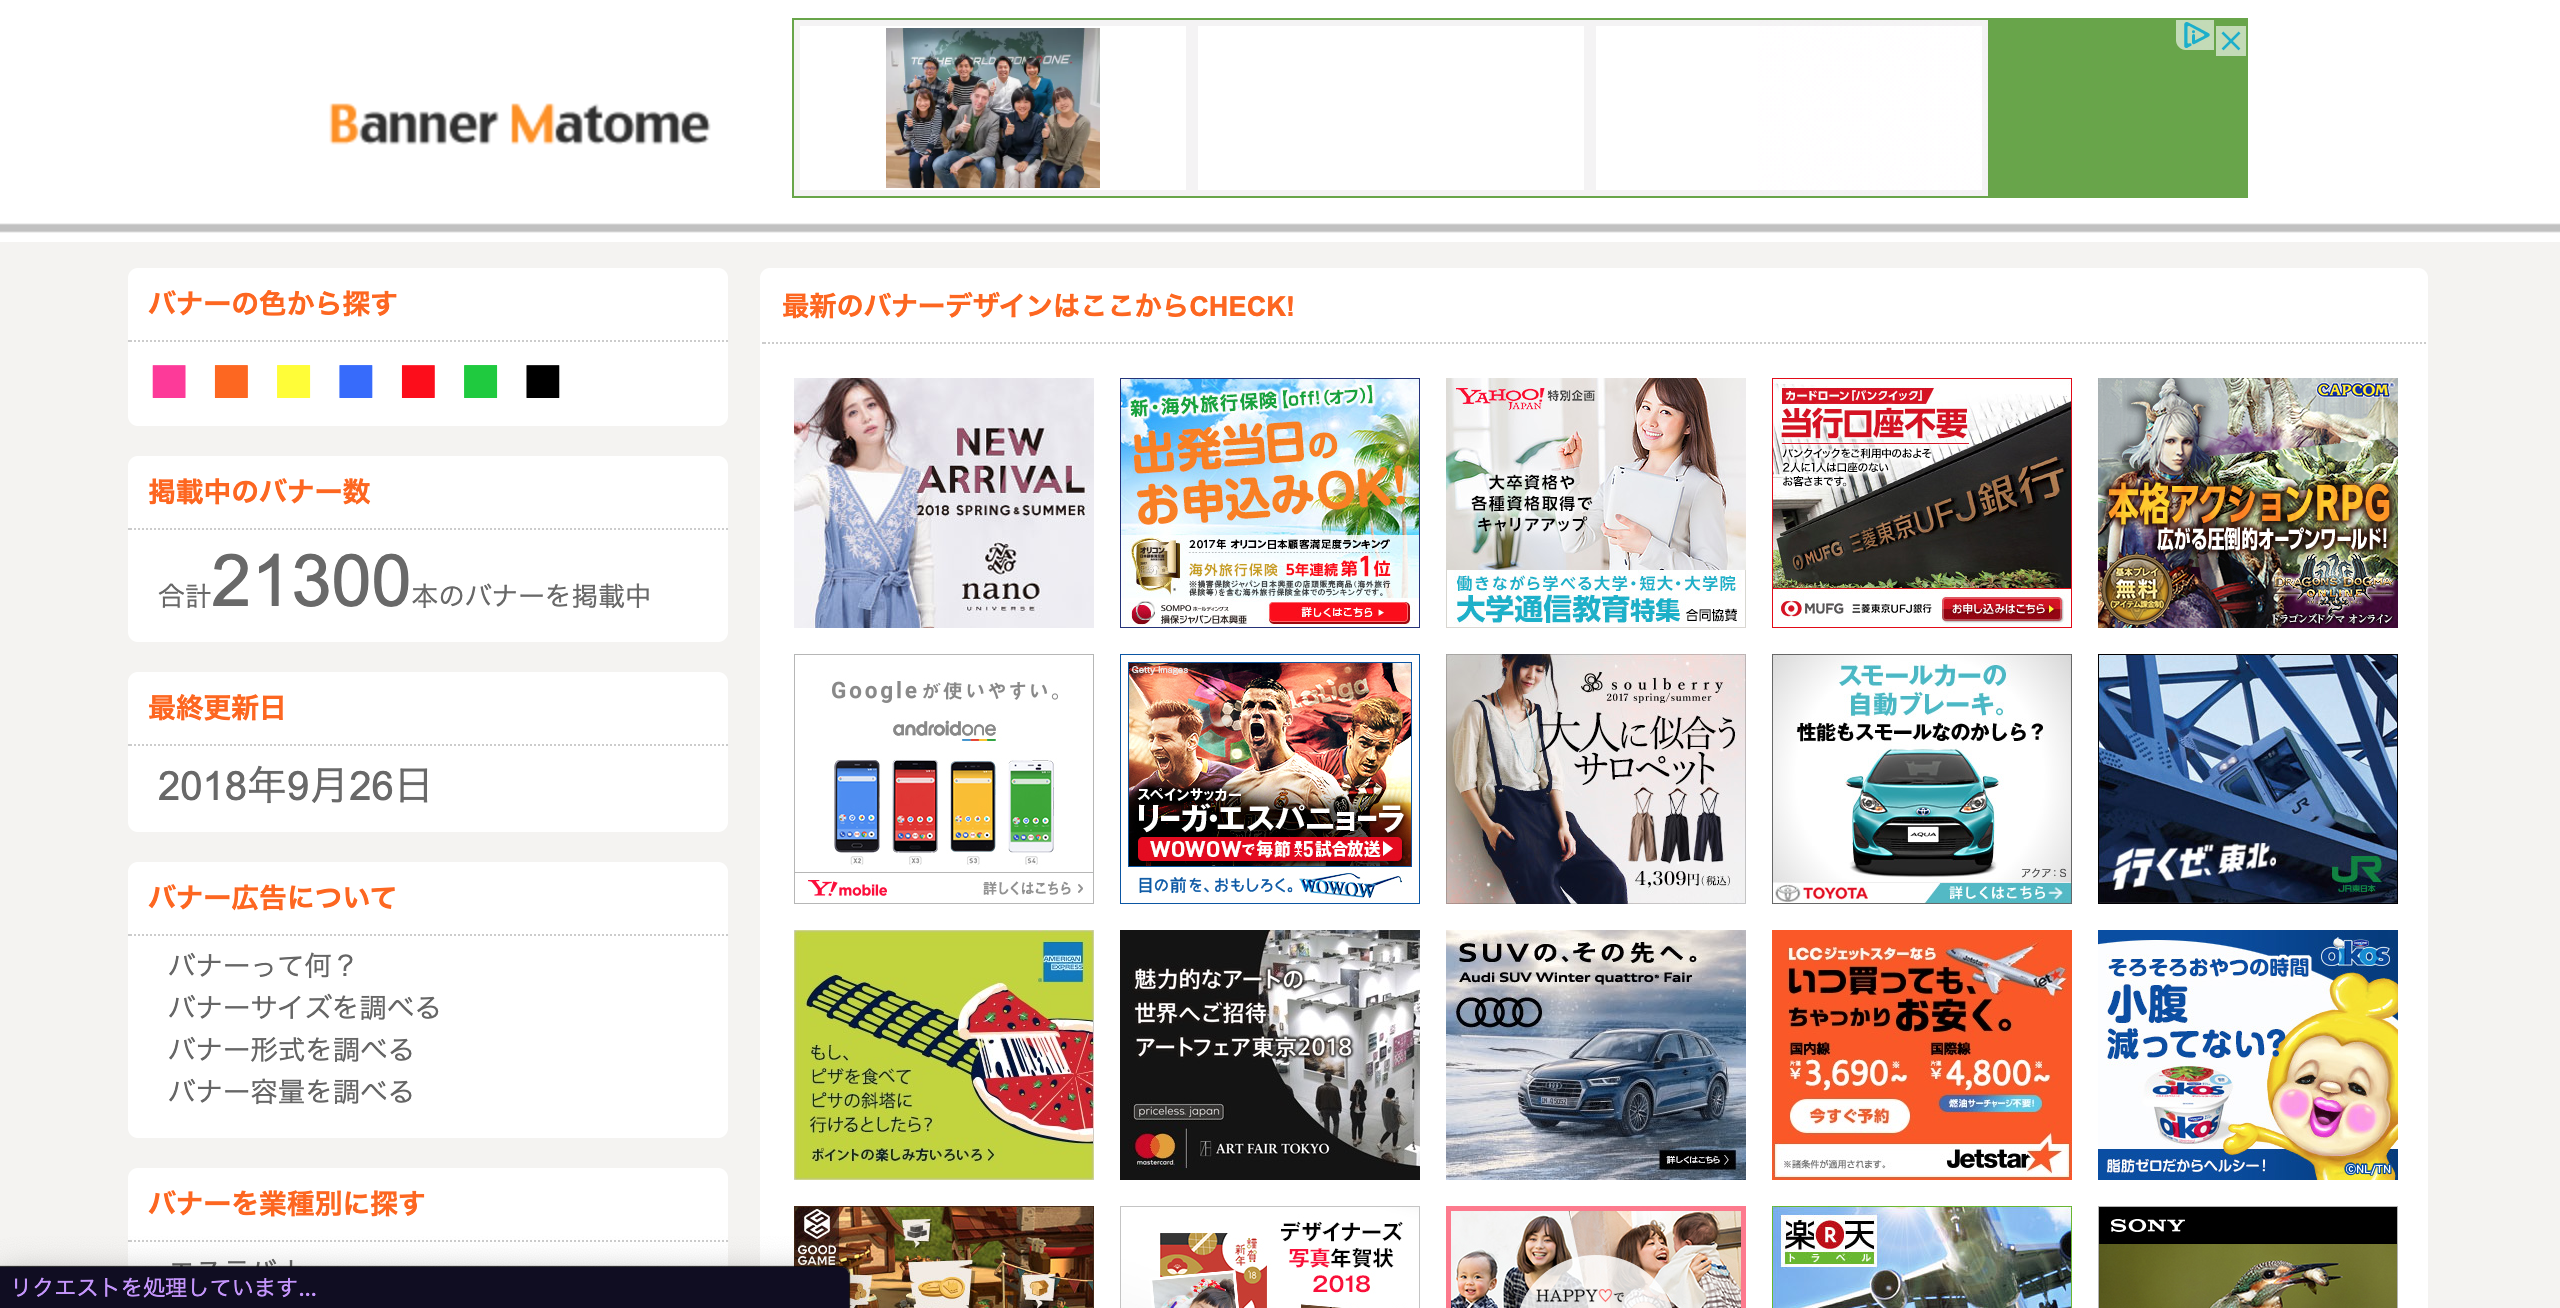
Task: Open the Capcom 本格アクションRPG banner
Action: (x=2248, y=503)
